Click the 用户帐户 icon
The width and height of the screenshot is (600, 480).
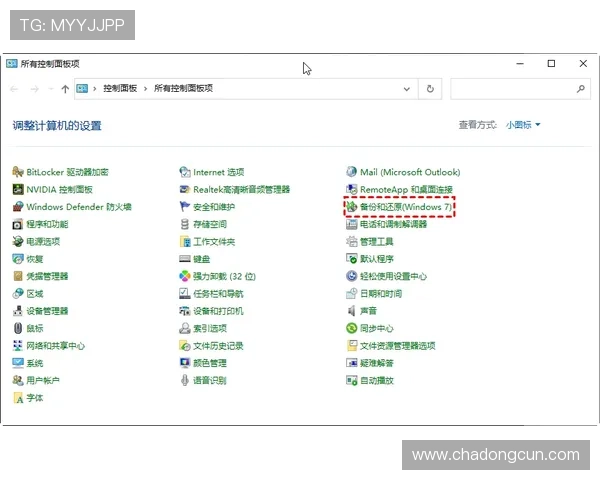[18, 380]
